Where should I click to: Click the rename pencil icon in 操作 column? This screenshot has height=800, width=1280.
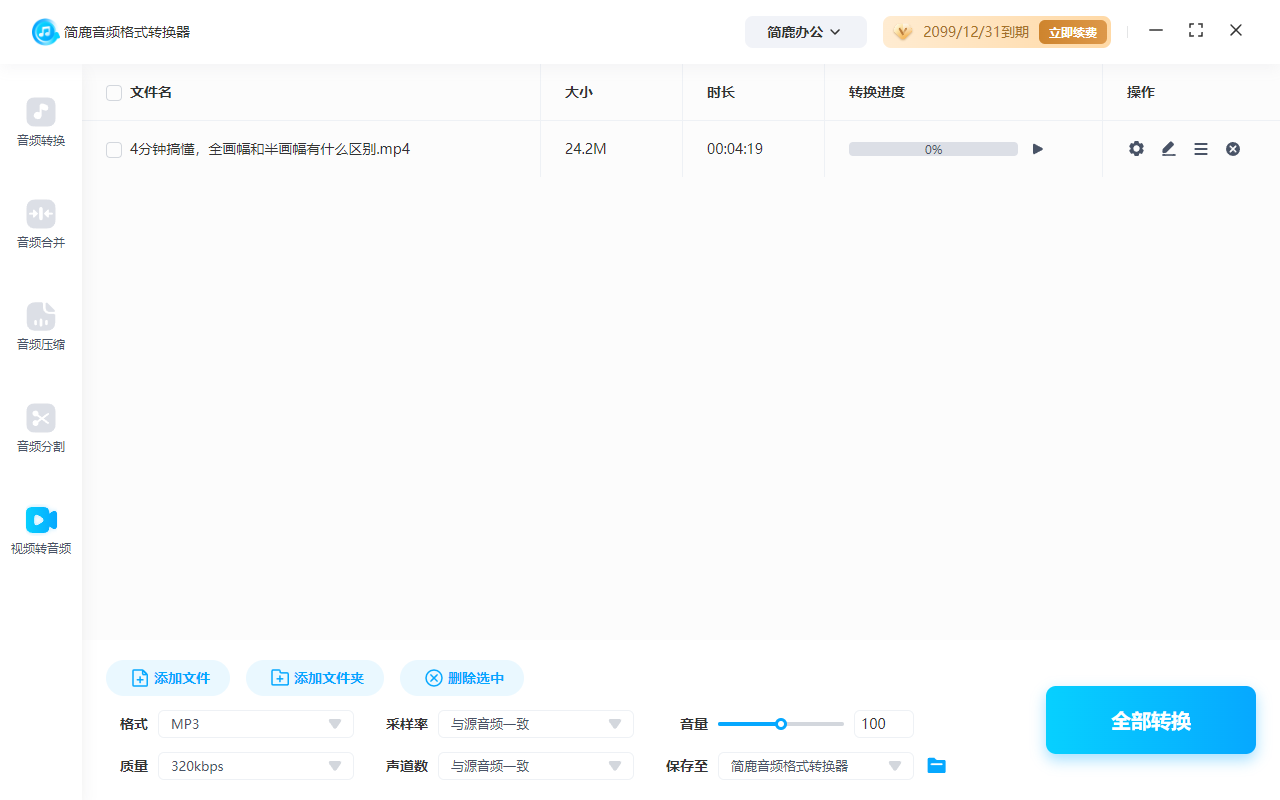1168,148
